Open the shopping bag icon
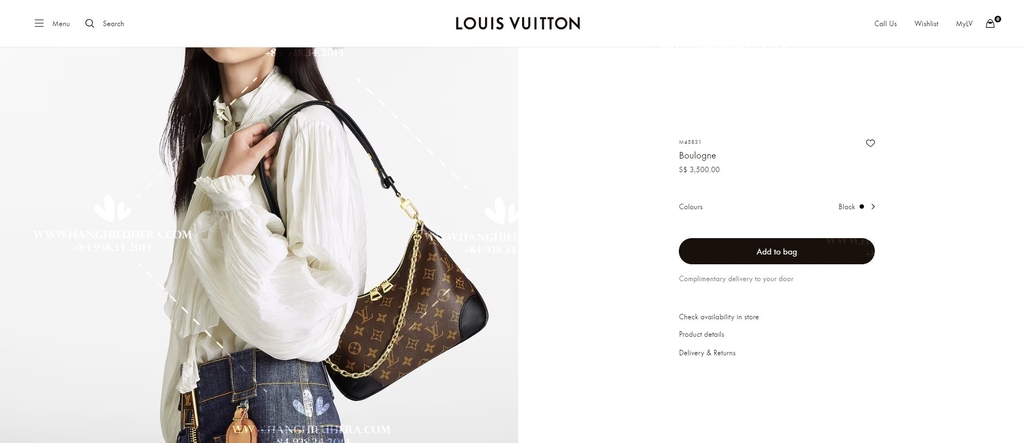 click(991, 23)
